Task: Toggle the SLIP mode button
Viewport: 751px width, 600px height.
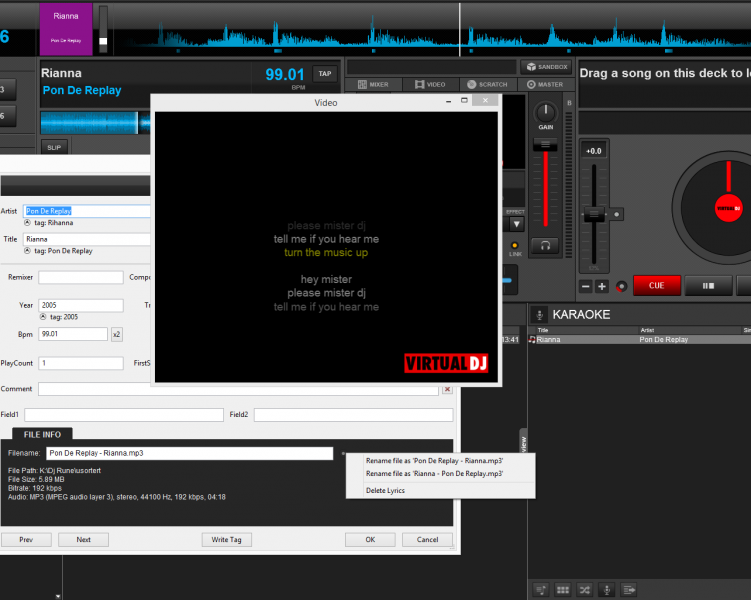Action: tap(54, 147)
